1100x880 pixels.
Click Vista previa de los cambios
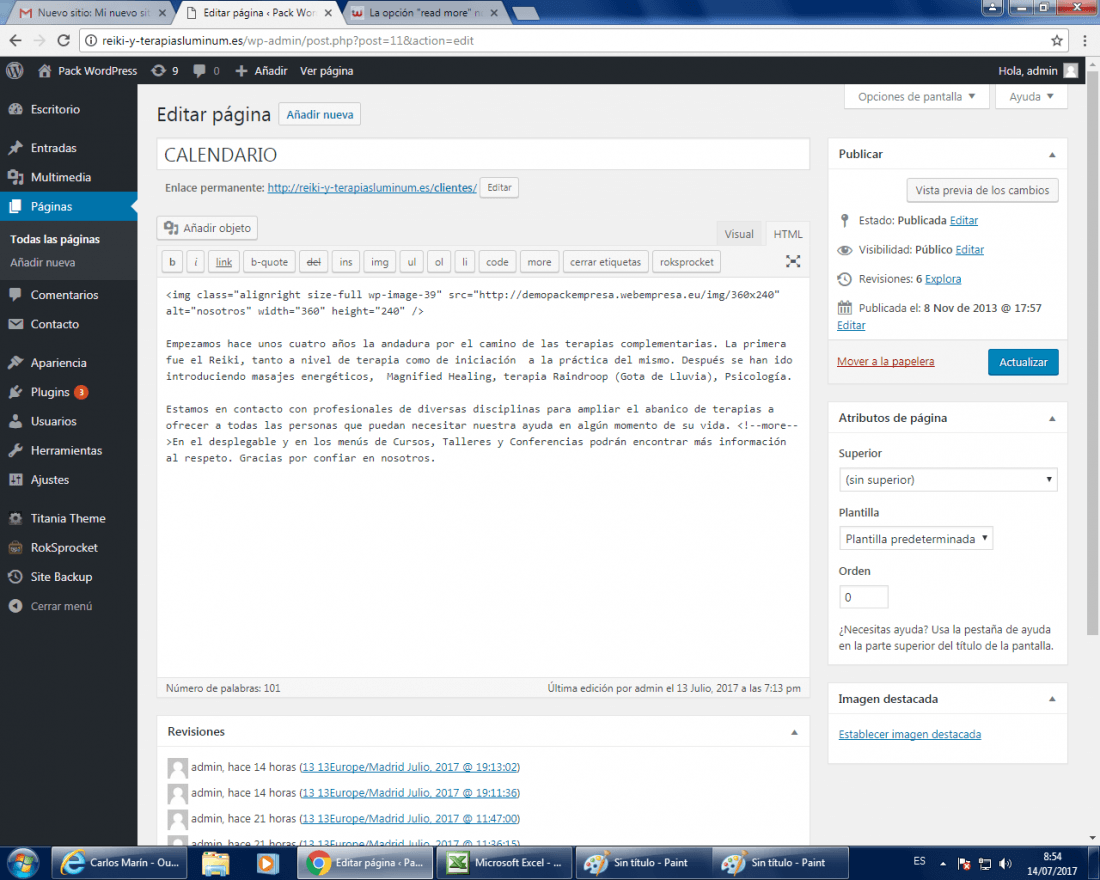pos(981,190)
